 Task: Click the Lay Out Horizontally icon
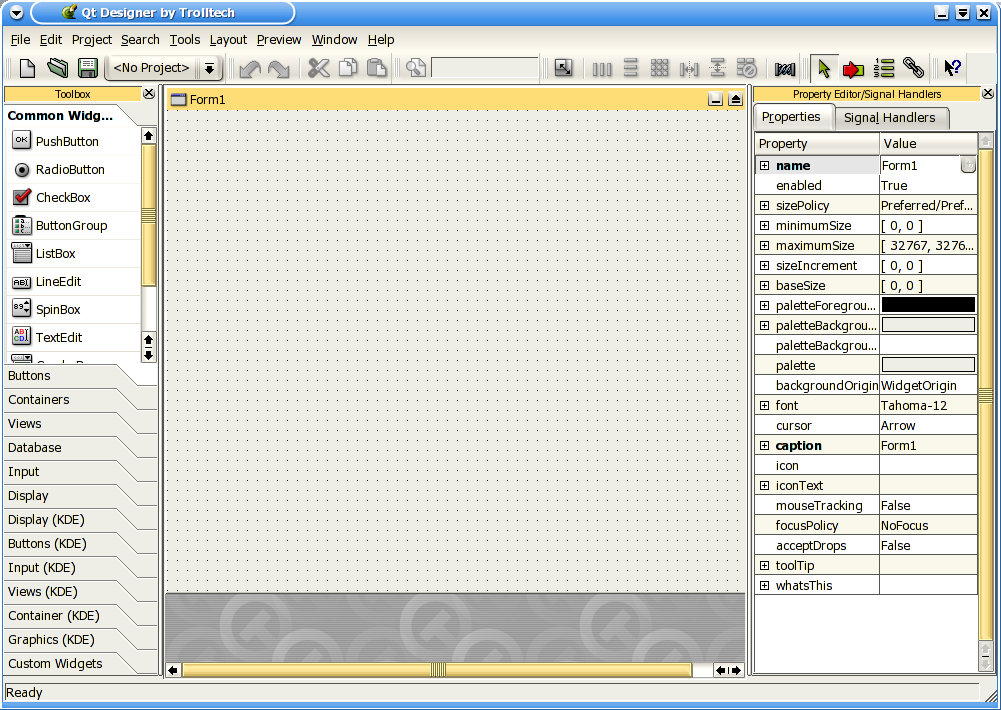(x=601, y=68)
